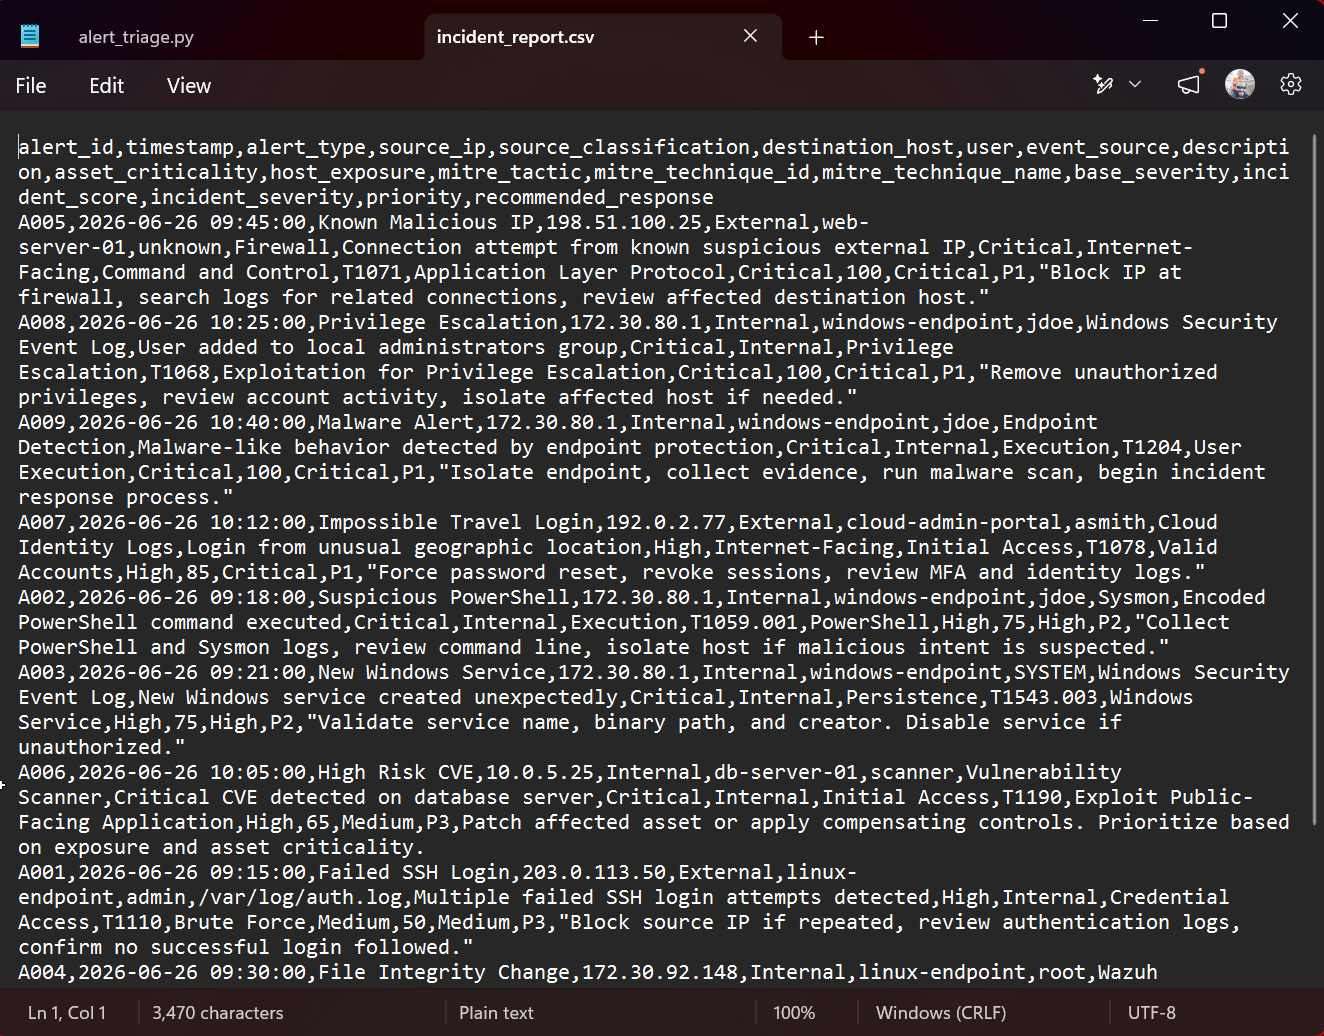Maximize the Notepad window
1324x1036 pixels.
tap(1219, 20)
